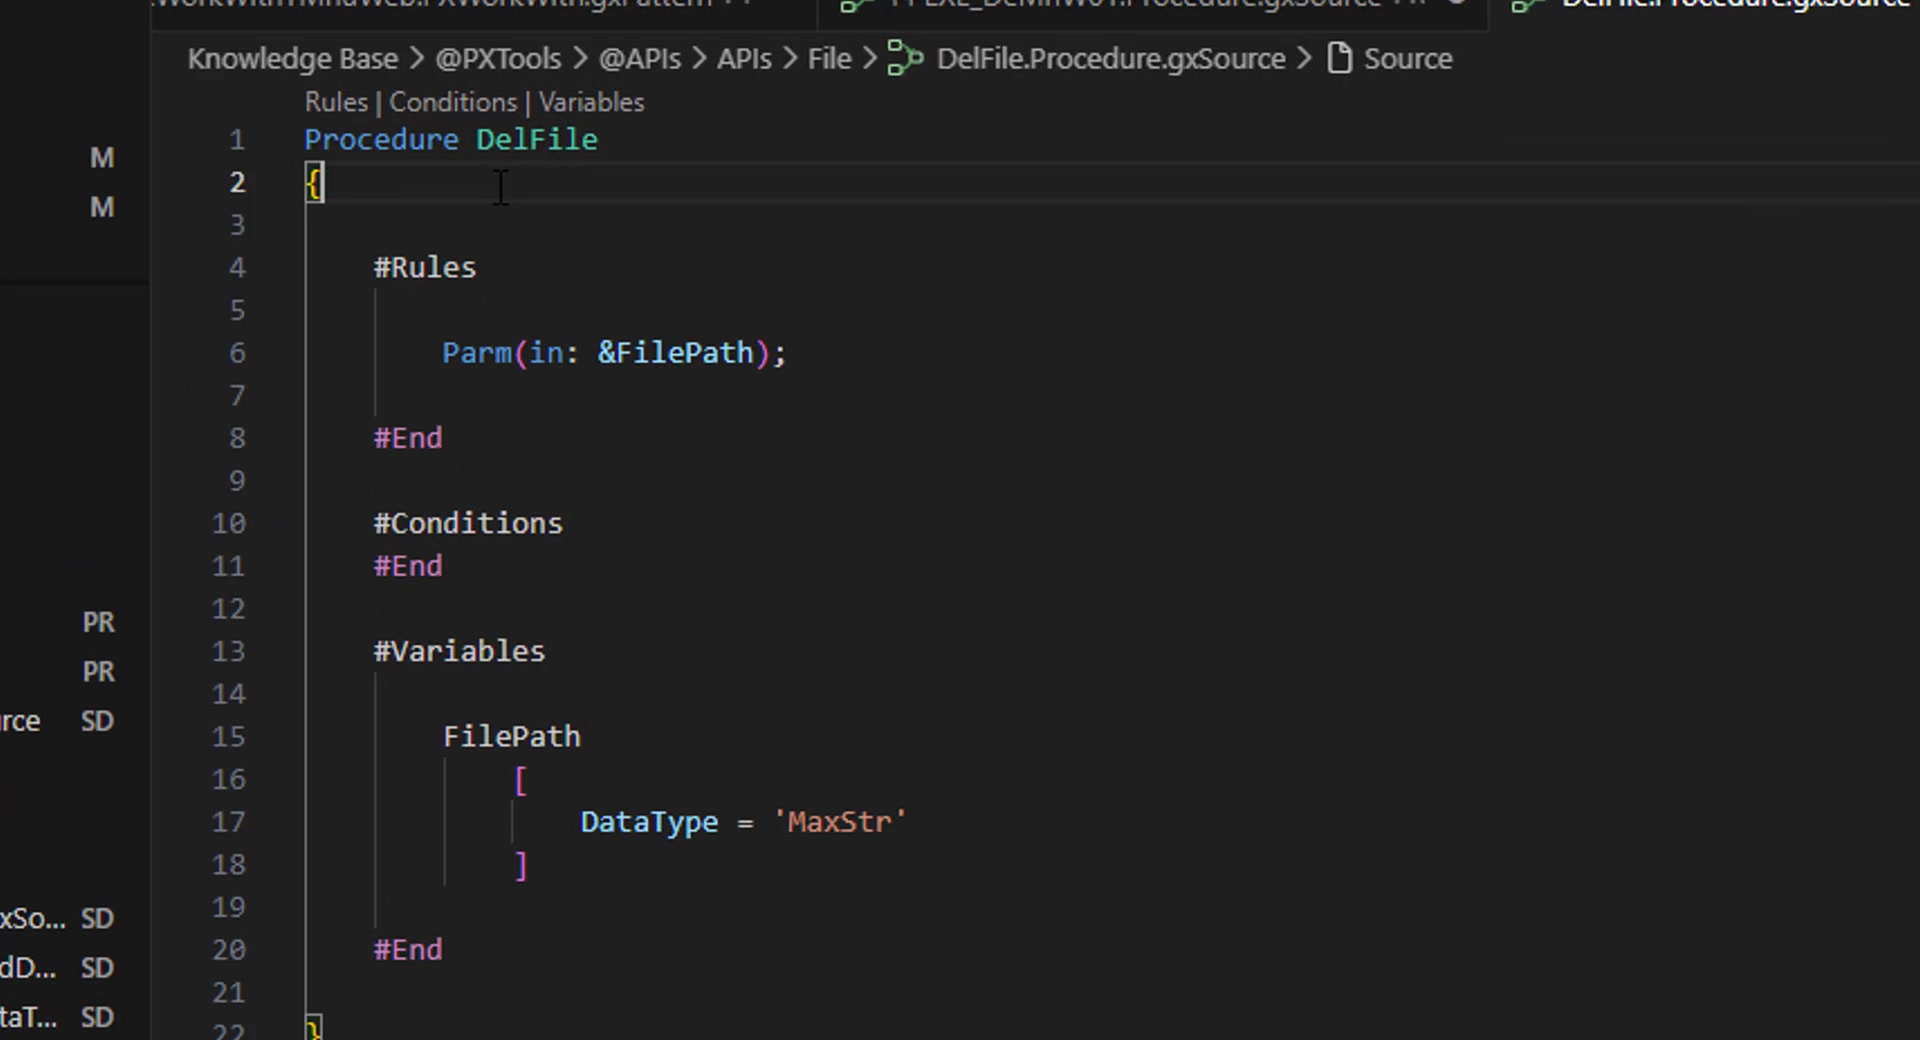Click the topmost M modified badge in sidebar

pos(101,156)
